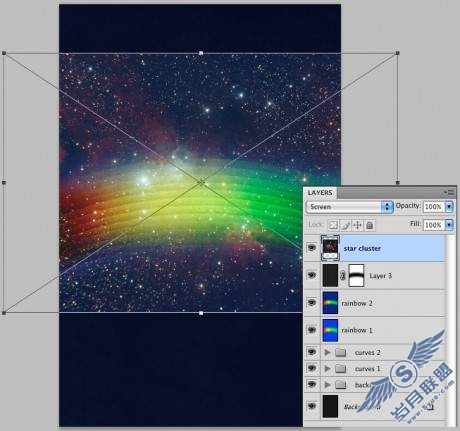Click the left-middle transform handle
This screenshot has height=431, width=460.
coord(4,183)
